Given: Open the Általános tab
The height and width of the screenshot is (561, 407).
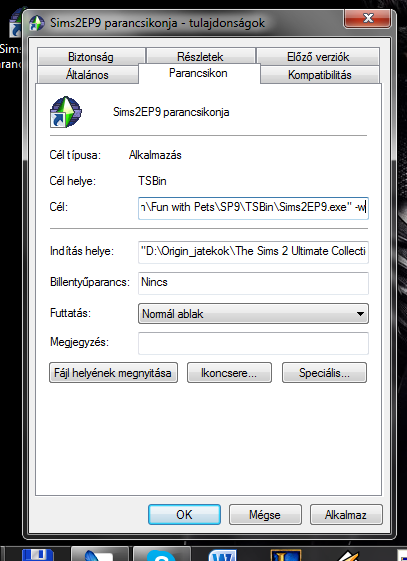Looking at the screenshot, I should pyautogui.click(x=87, y=75).
